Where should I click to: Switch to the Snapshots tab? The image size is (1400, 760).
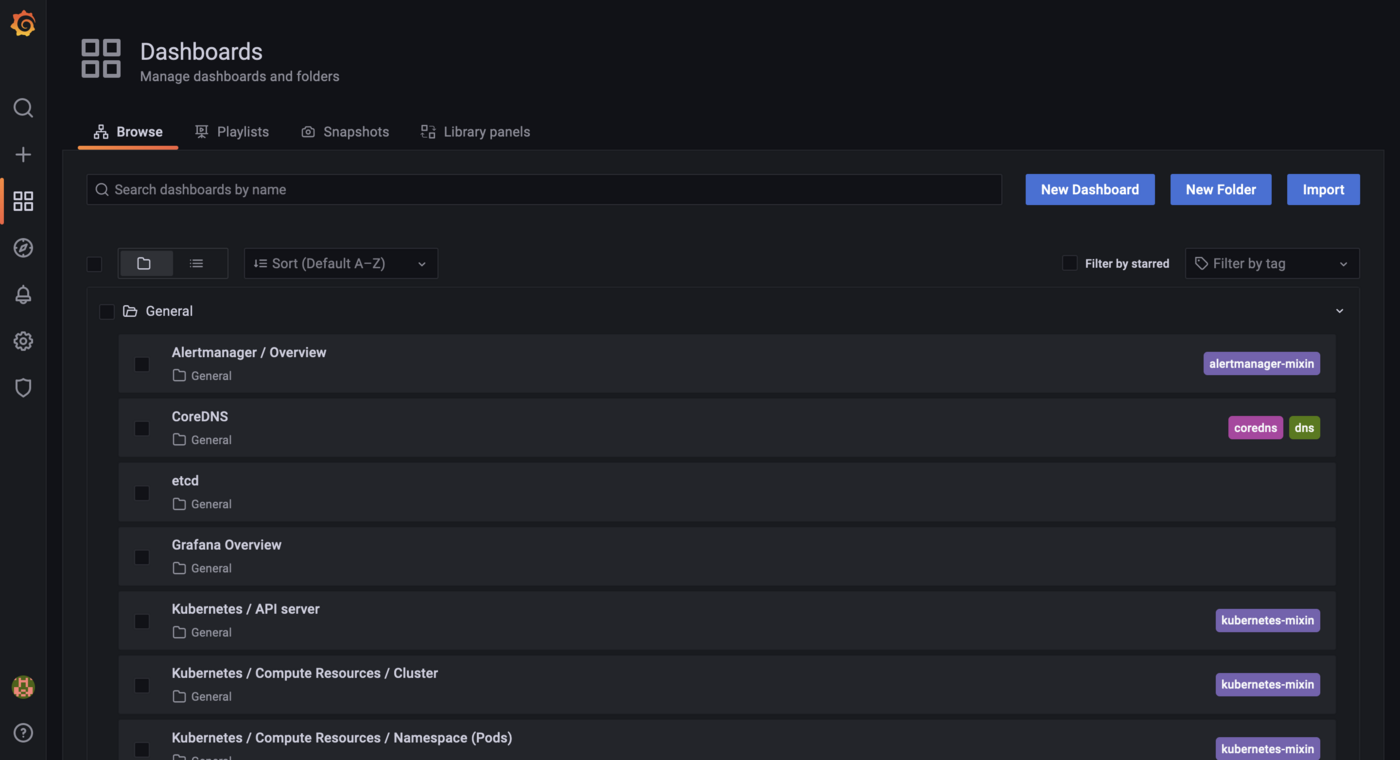[345, 131]
